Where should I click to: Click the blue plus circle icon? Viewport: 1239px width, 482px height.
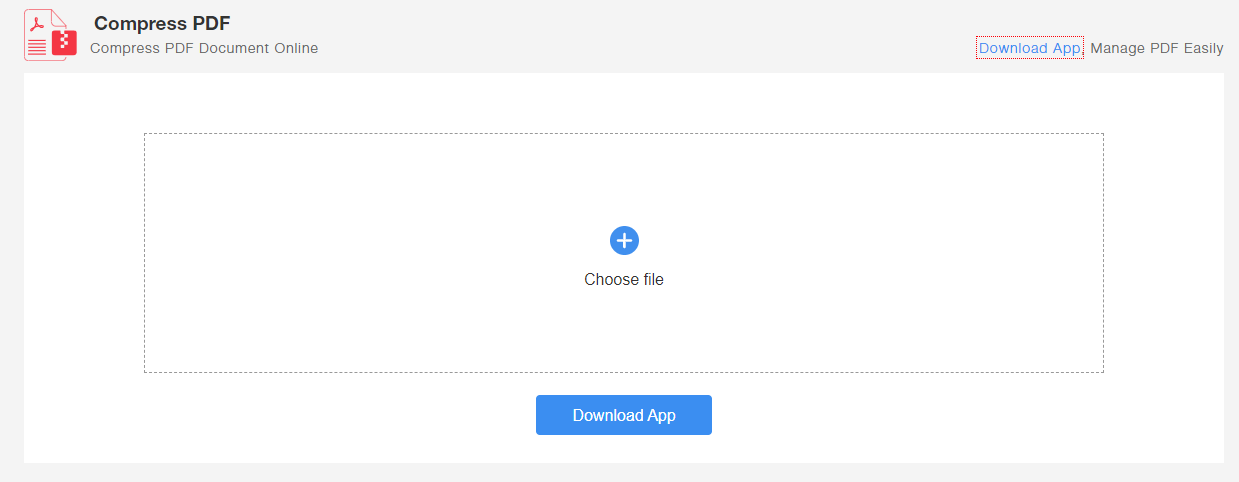[624, 240]
